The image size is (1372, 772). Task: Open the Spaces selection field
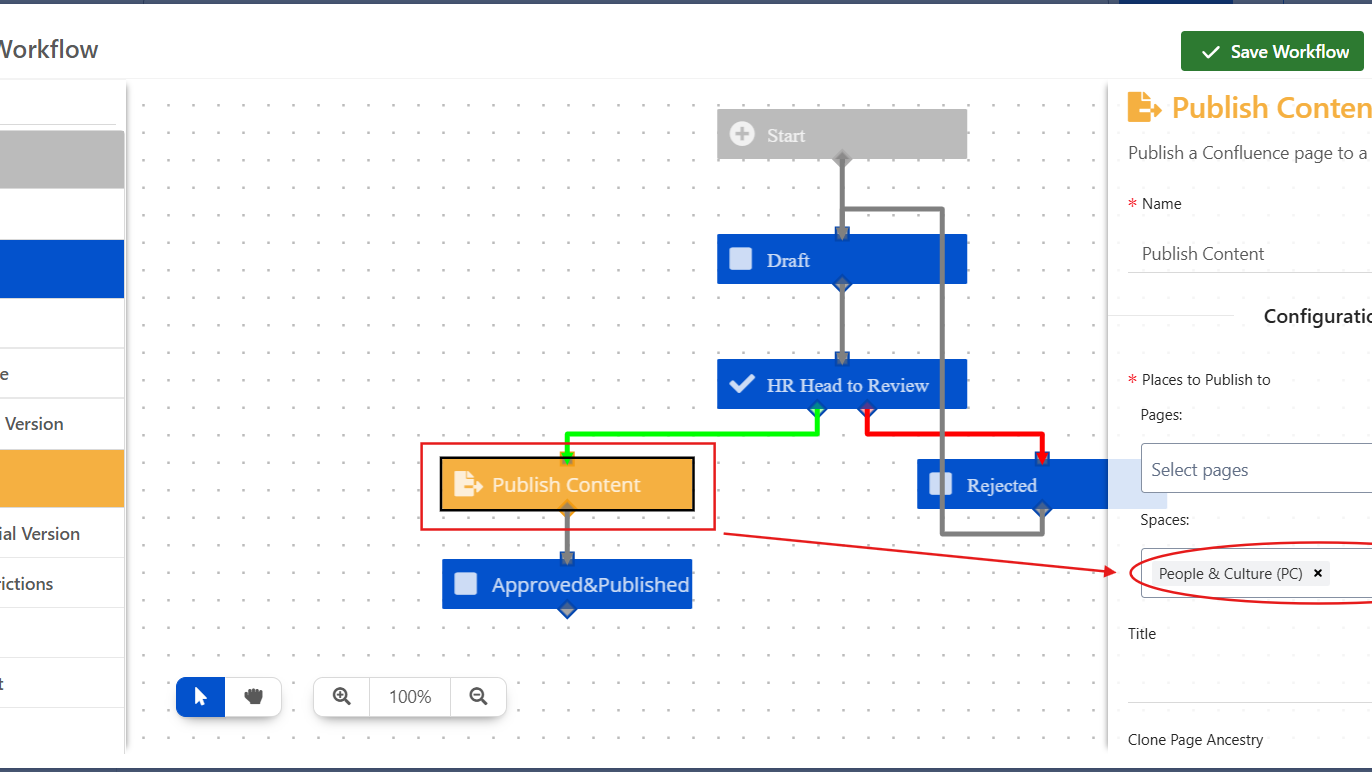click(1350, 573)
